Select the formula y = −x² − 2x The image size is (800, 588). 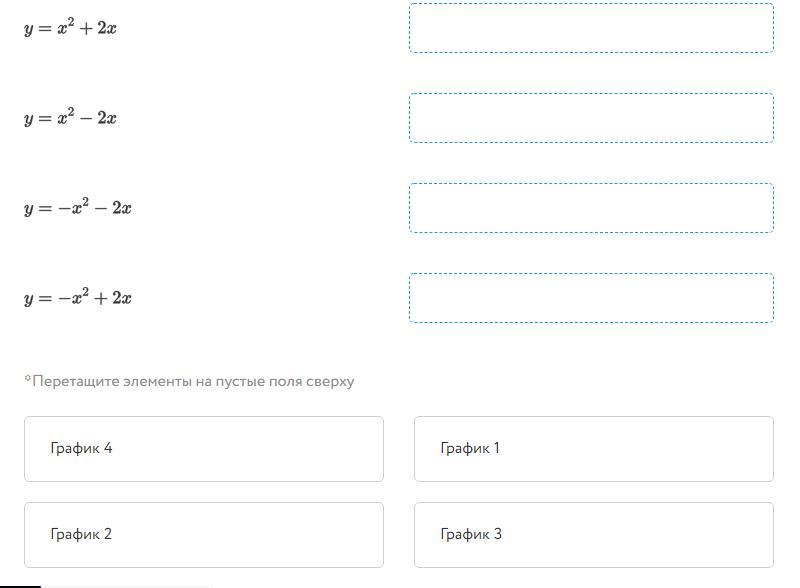[x=78, y=208]
